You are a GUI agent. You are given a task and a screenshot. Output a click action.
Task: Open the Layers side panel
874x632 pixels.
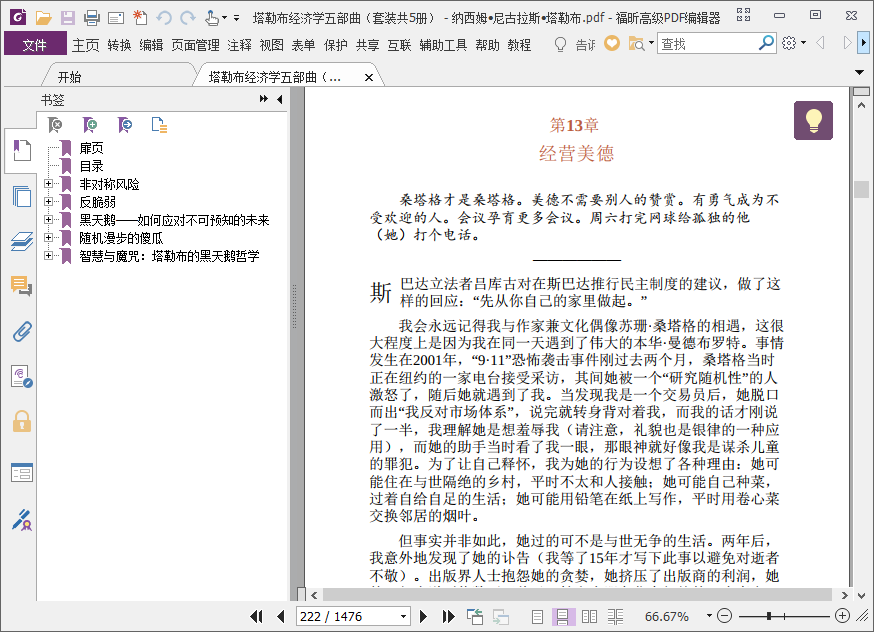tap(22, 241)
